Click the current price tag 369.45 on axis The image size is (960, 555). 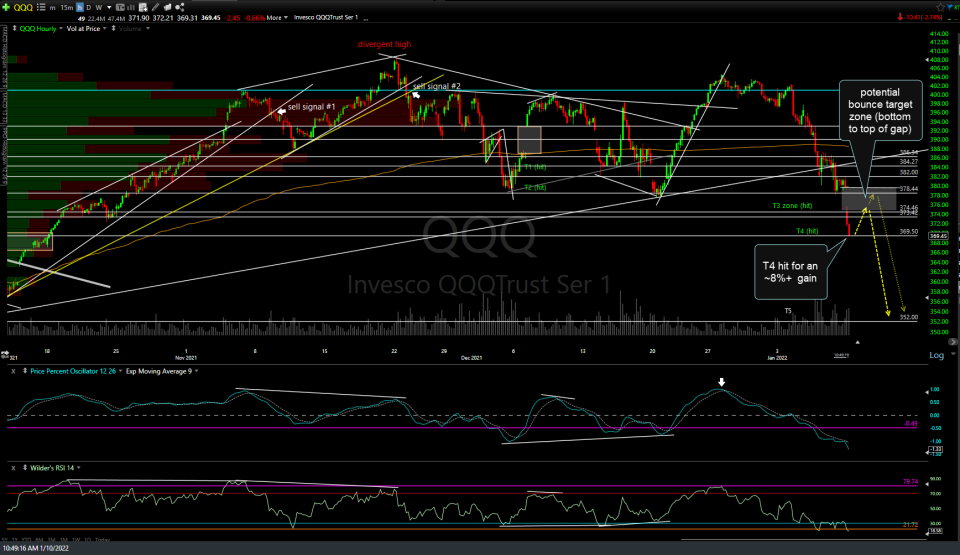point(938,236)
